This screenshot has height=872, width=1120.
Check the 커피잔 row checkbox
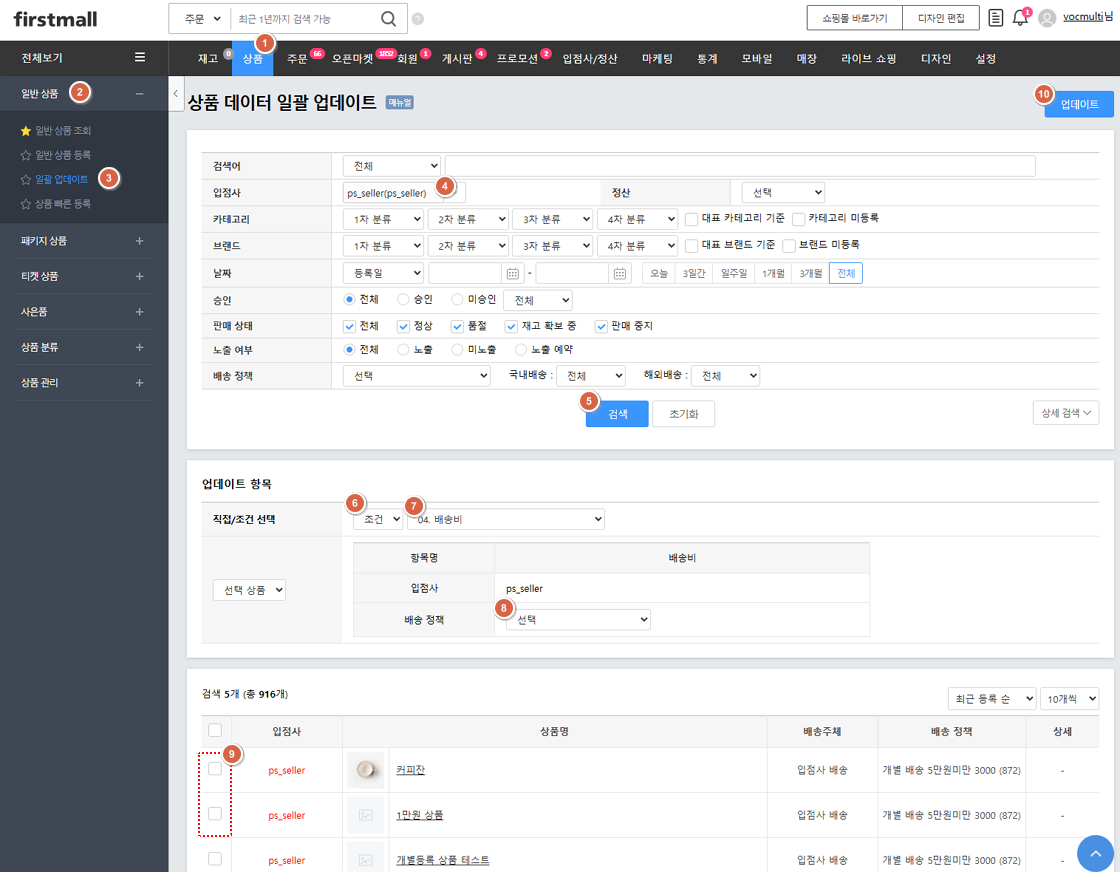pyautogui.click(x=215, y=768)
